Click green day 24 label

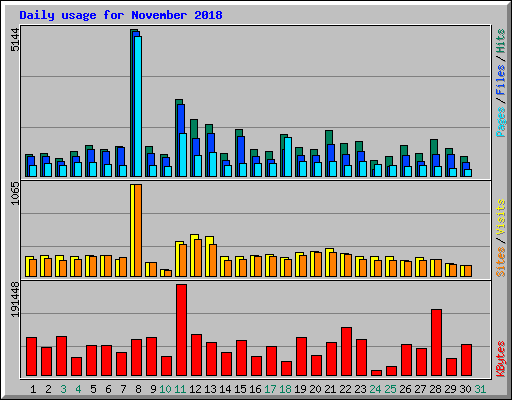[375, 389]
